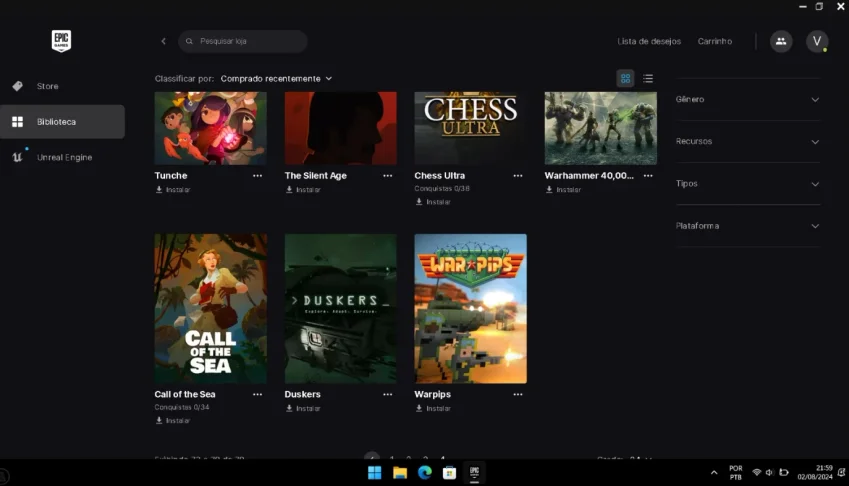Open more options for Chess Ultra
Image resolution: width=849 pixels, height=486 pixels.
coord(518,175)
